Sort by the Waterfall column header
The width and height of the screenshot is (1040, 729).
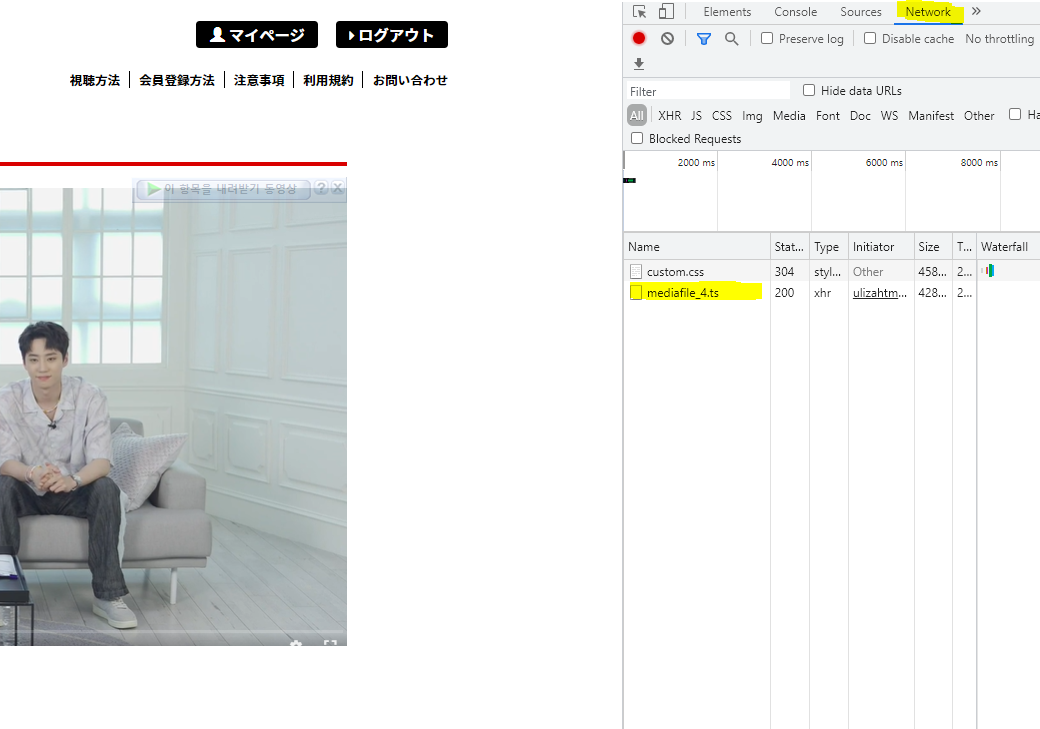tap(1008, 247)
